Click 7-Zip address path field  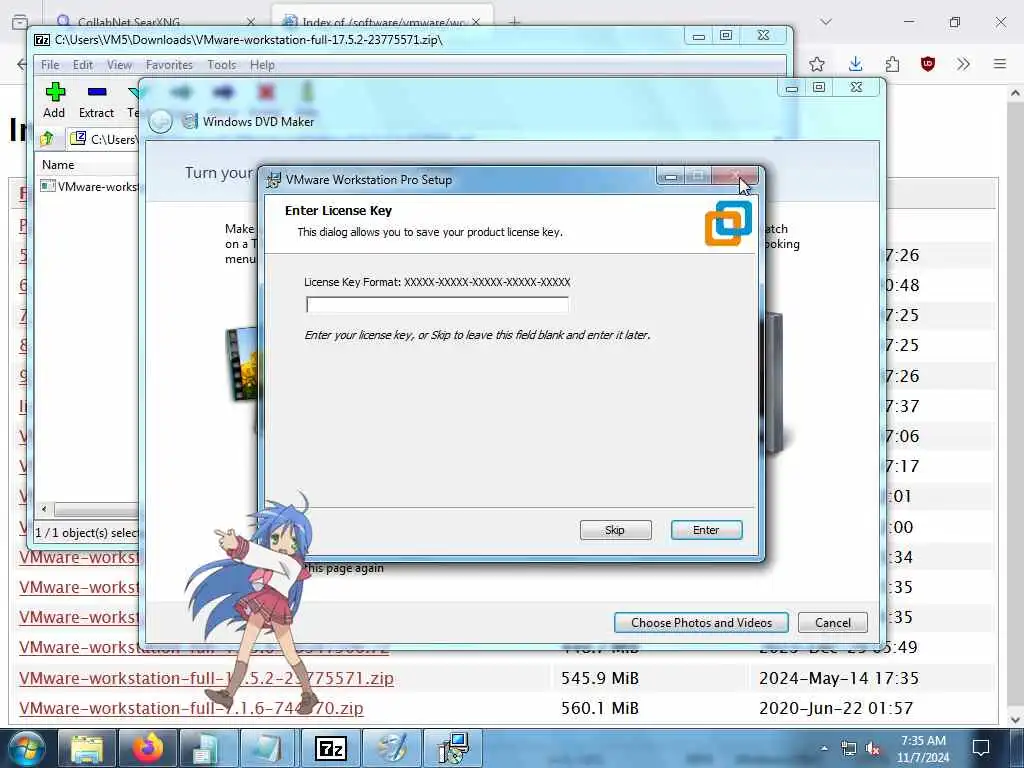pos(104,138)
